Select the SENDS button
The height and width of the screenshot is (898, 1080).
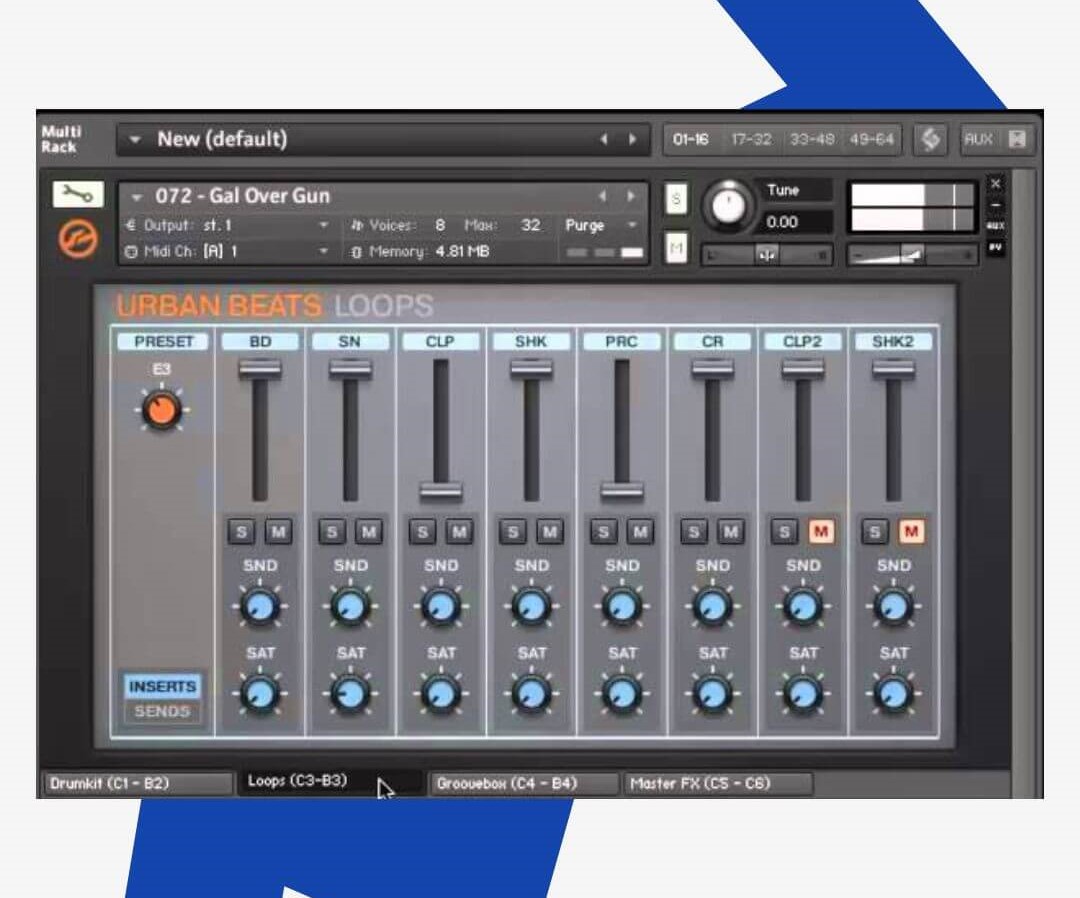point(161,712)
